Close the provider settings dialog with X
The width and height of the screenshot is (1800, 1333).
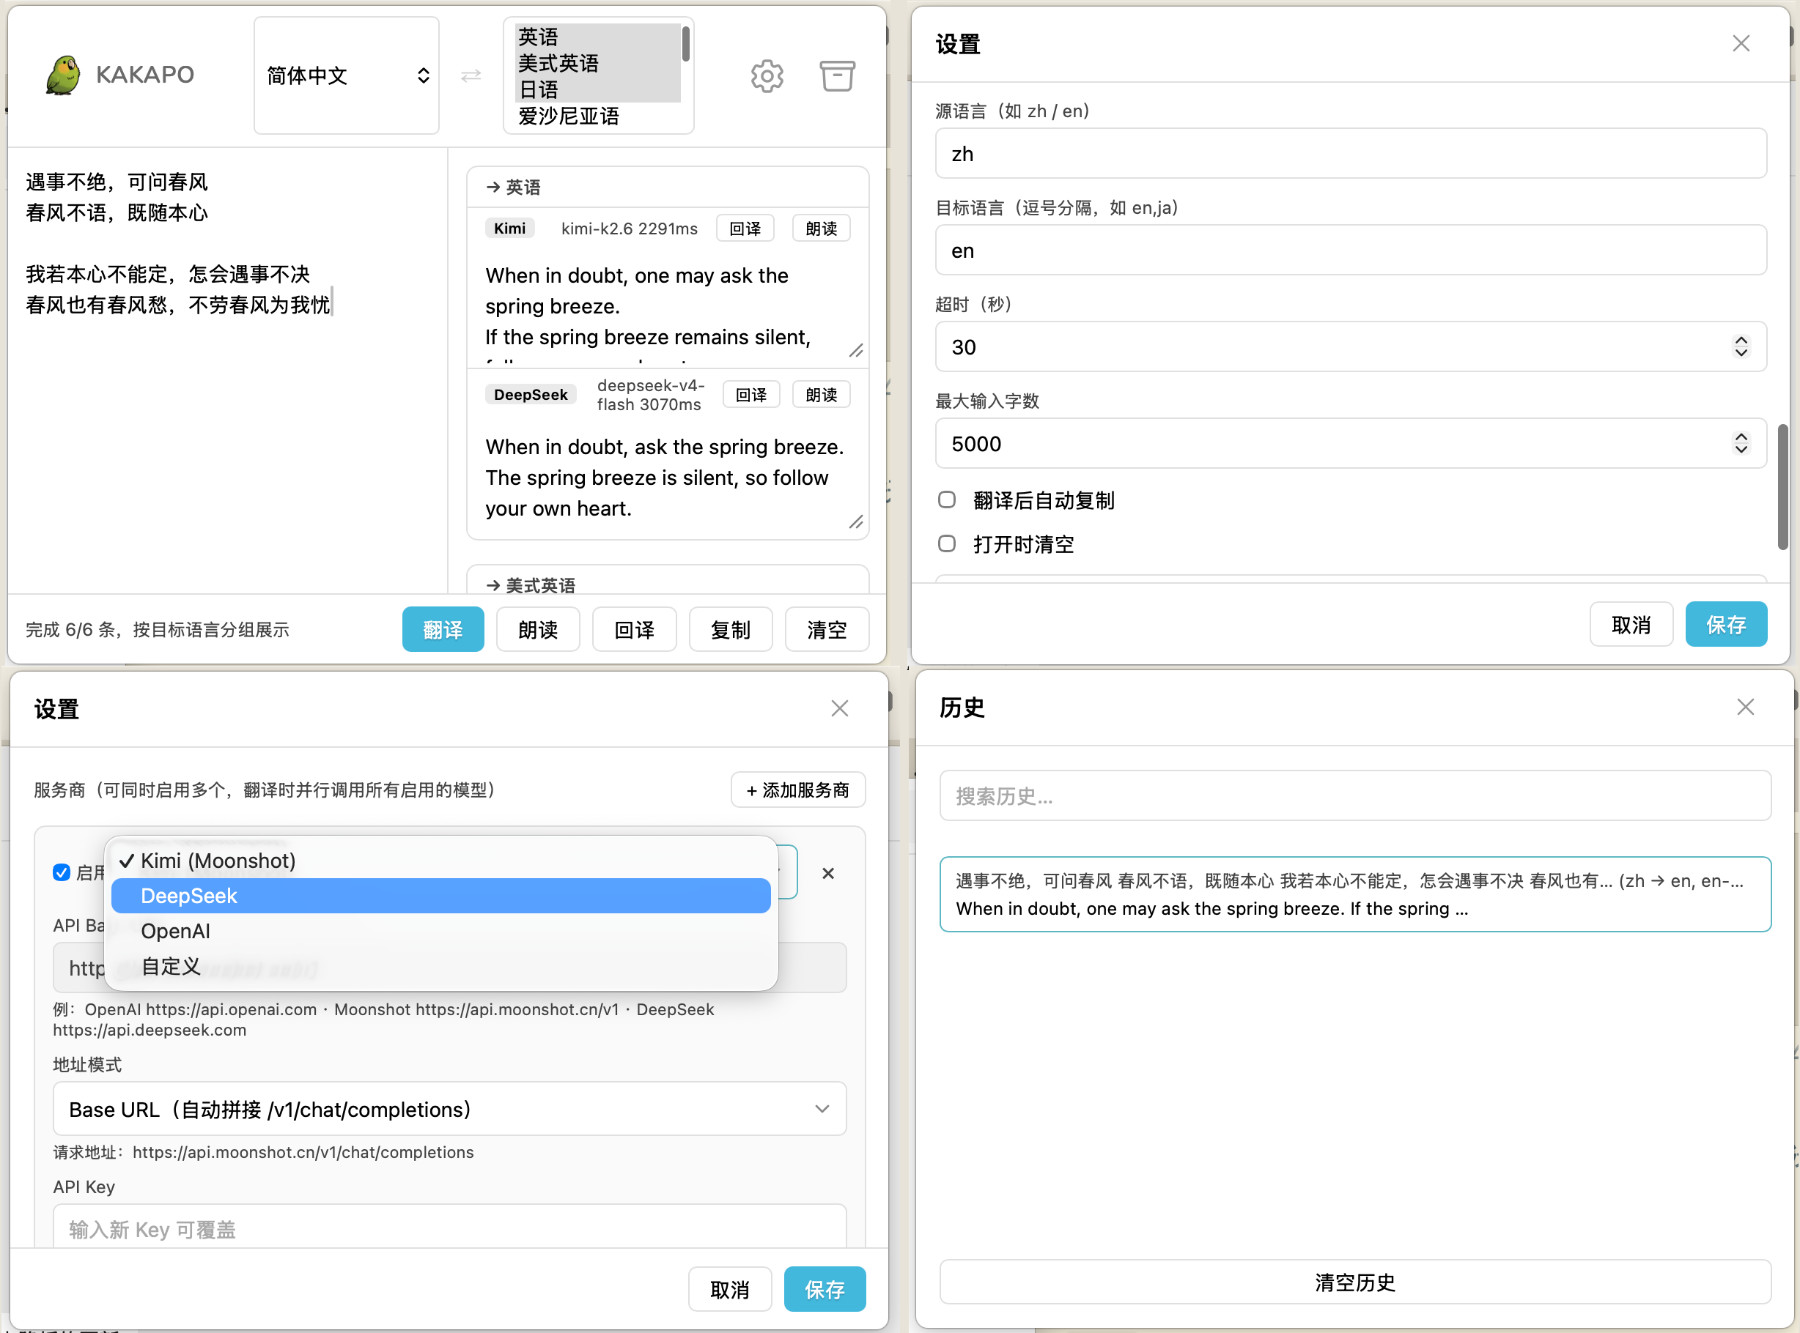click(840, 708)
